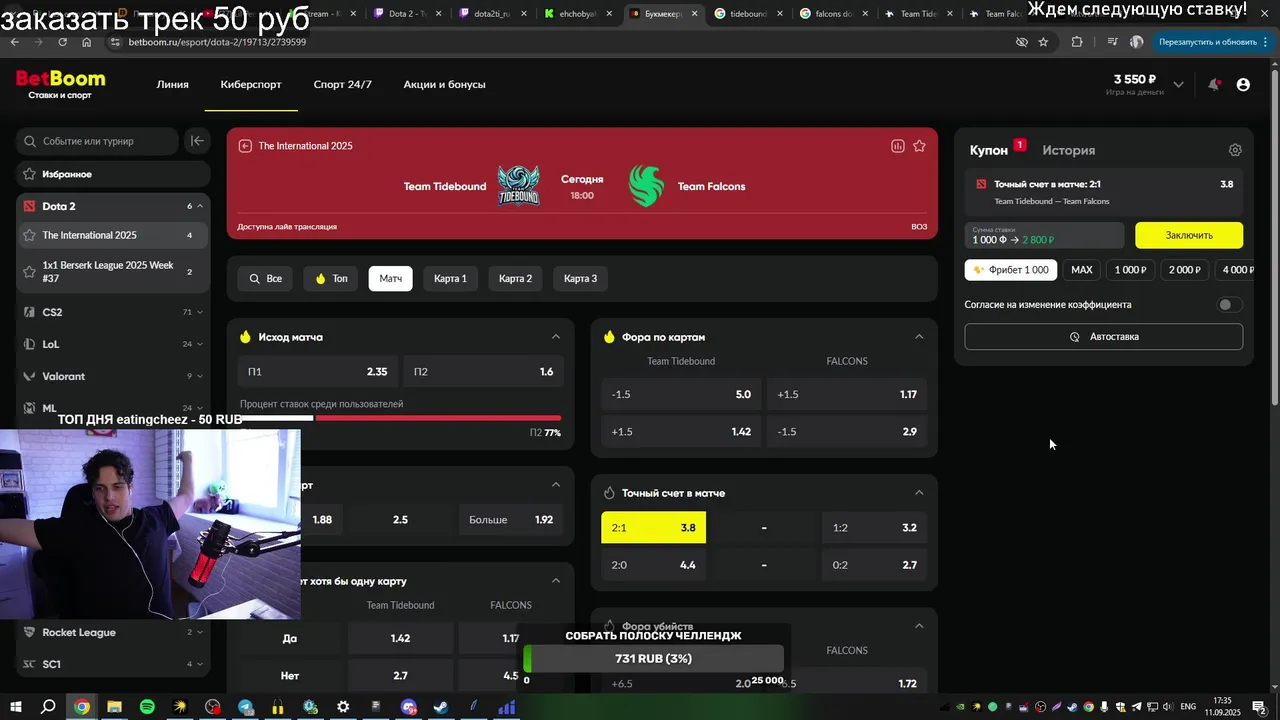The width and height of the screenshot is (1280, 720).
Task: Choose the 2 000 ₽ quick stake
Action: point(1184,270)
